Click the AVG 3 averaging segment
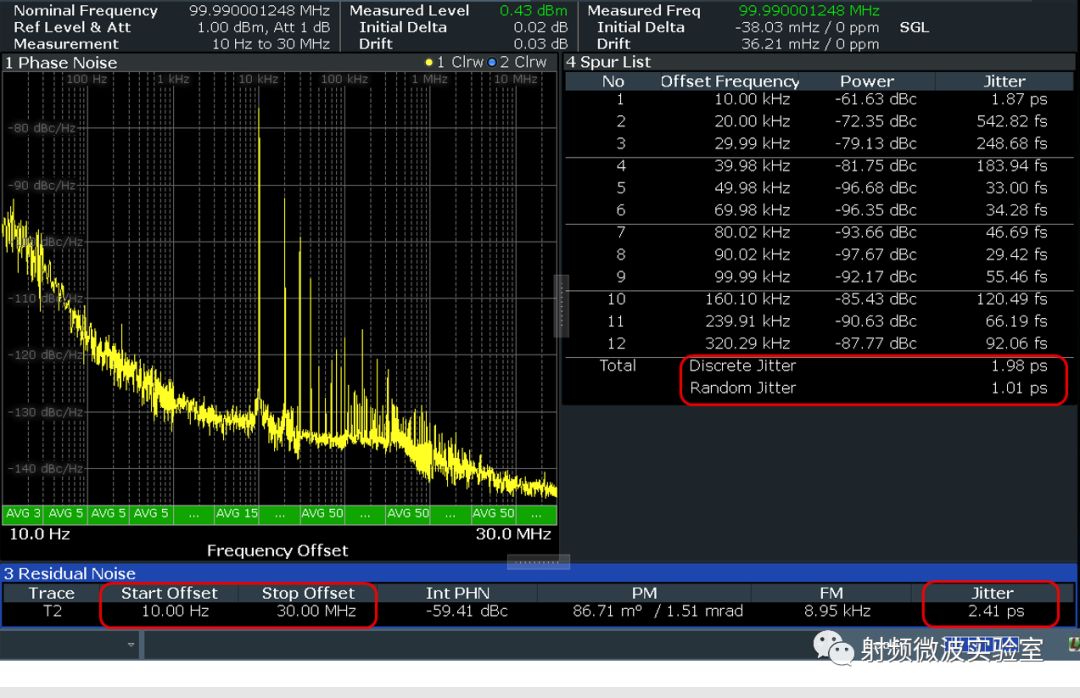 [x=23, y=513]
